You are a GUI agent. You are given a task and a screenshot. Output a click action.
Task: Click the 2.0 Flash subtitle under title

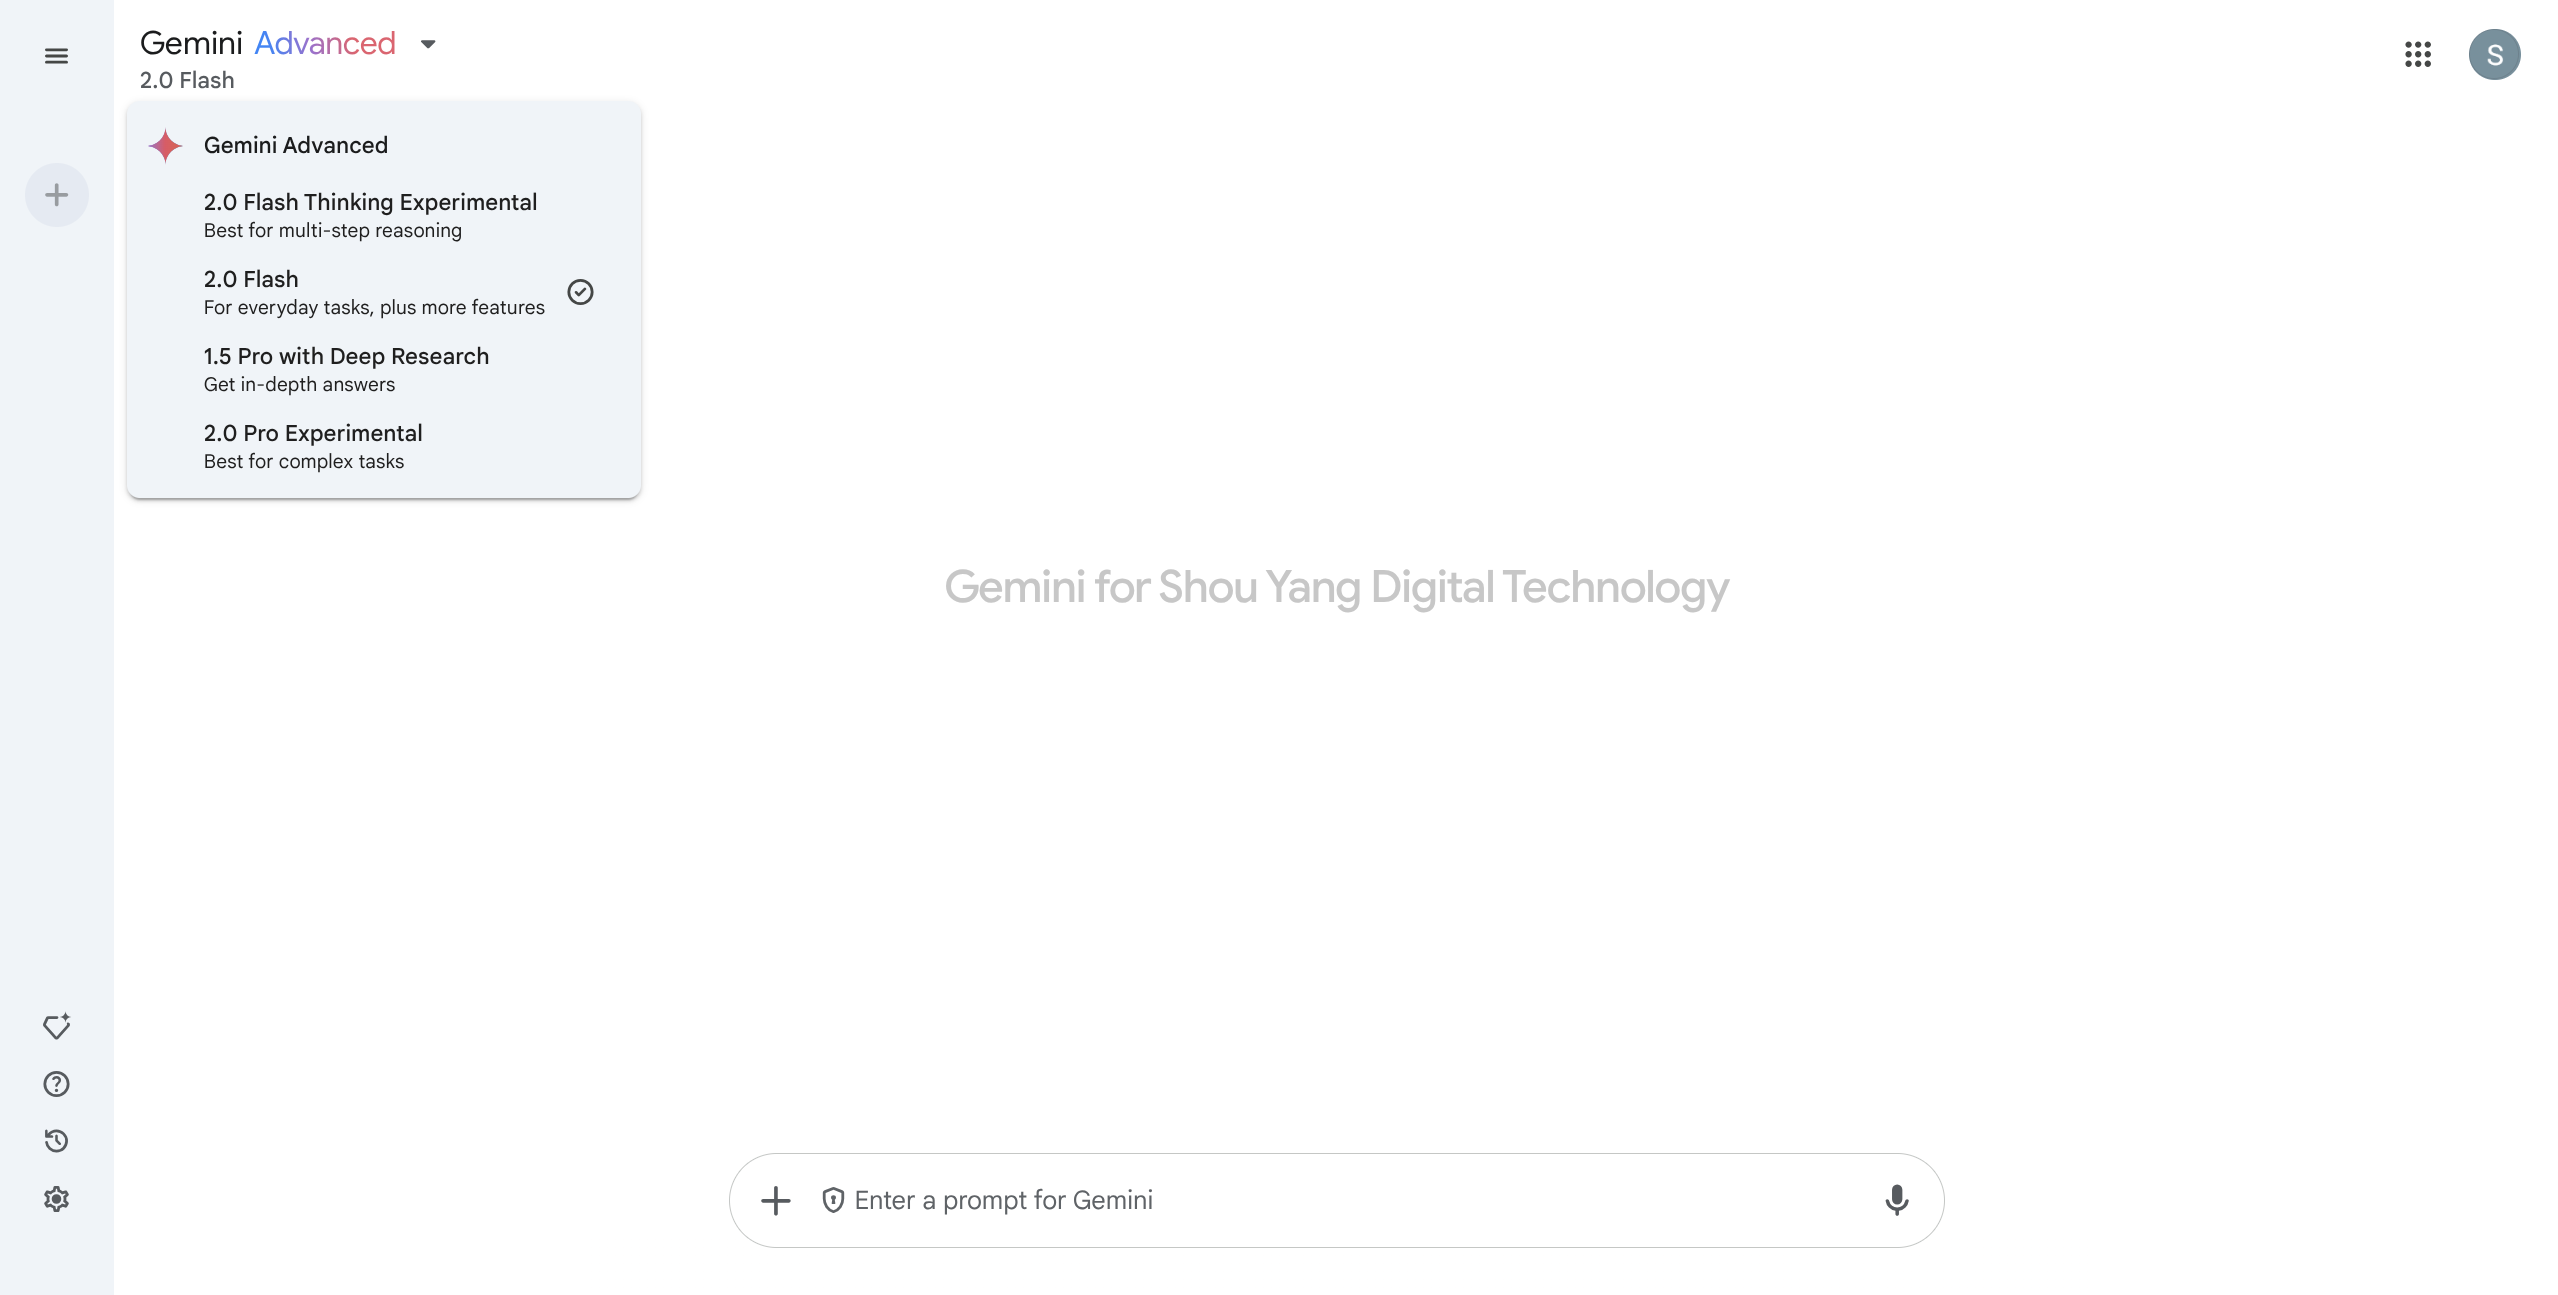[187, 81]
